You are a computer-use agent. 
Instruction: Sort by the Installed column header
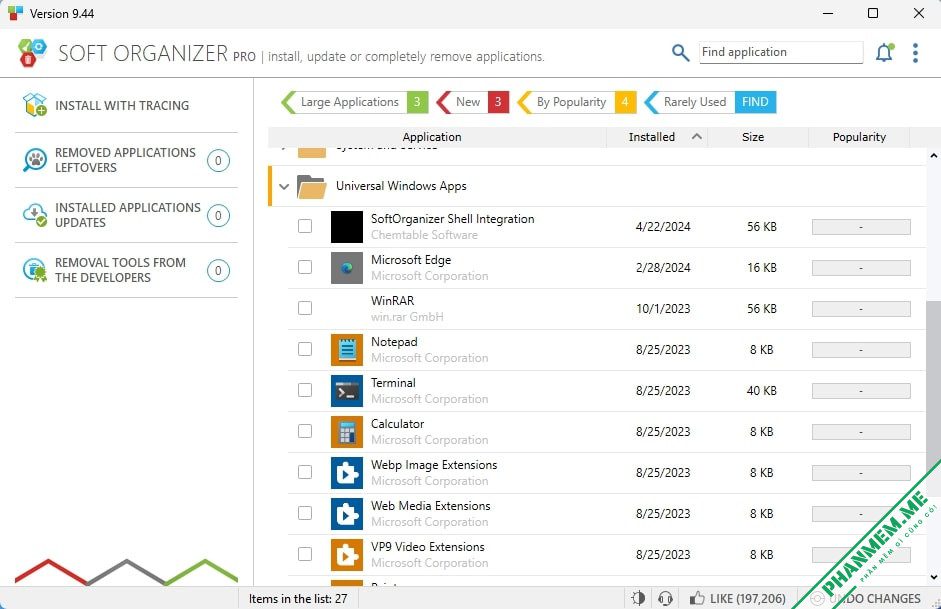pos(657,137)
